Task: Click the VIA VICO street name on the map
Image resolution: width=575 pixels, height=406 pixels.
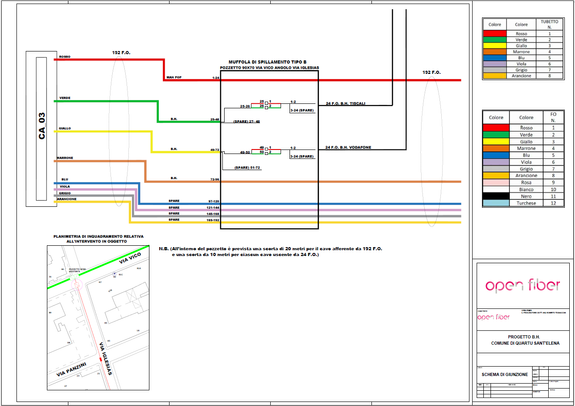Action: 130,258
